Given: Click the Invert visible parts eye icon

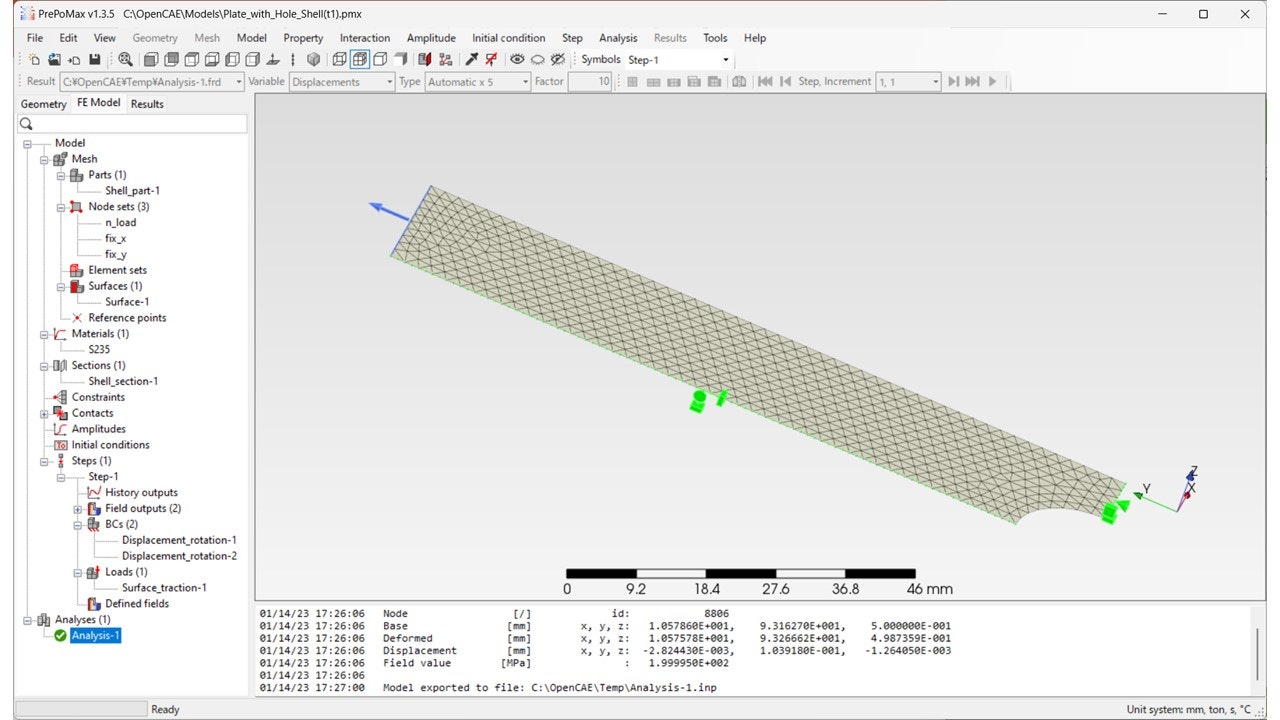Looking at the screenshot, I should click(558, 59).
